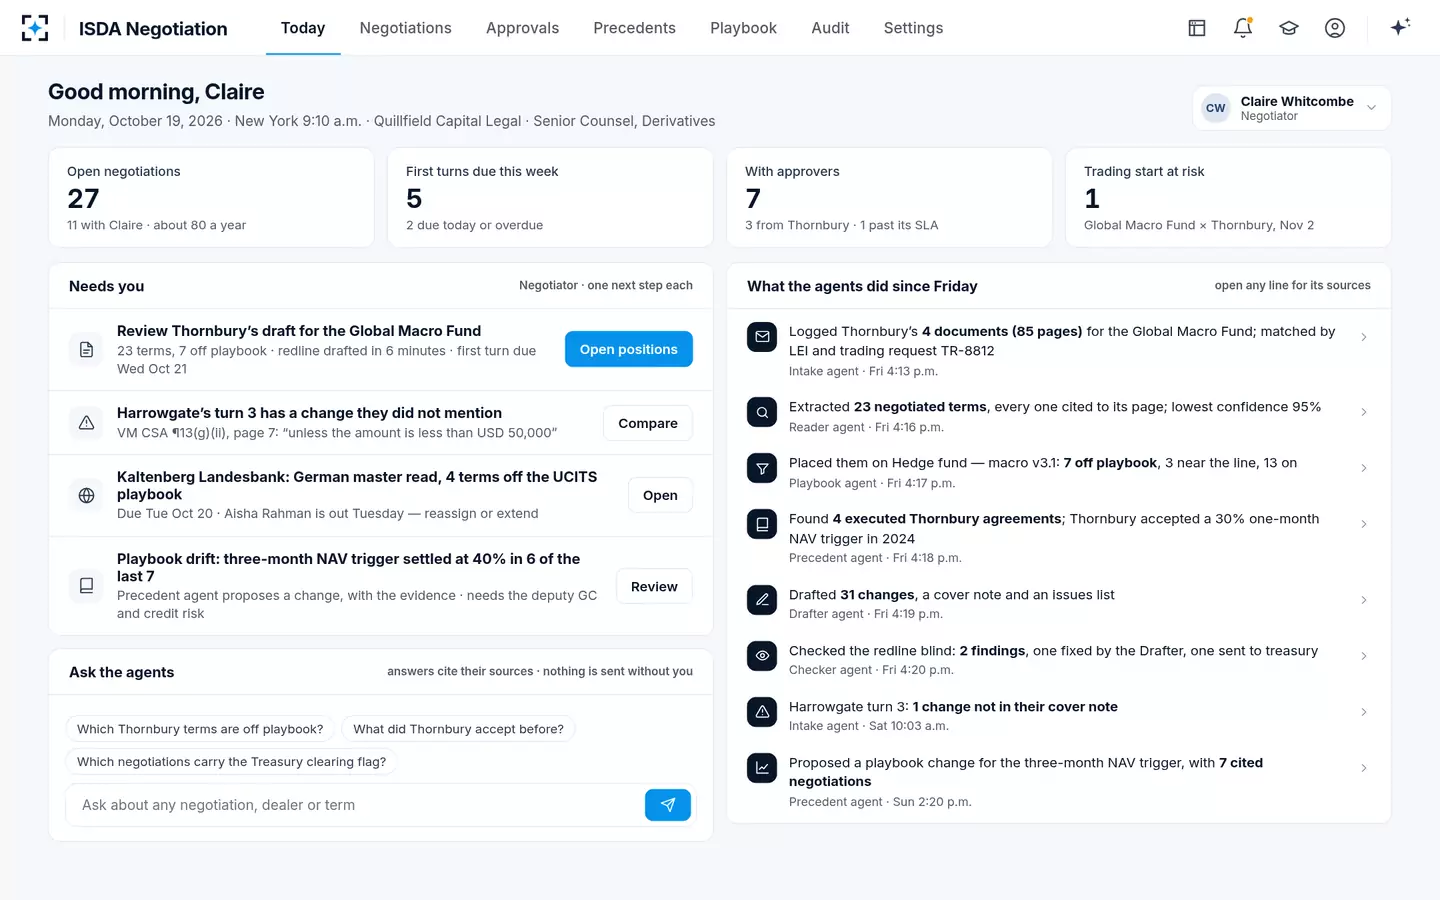Viewport: 1440px width, 900px height.
Task: Open the notifications bell
Action: 1243,28
